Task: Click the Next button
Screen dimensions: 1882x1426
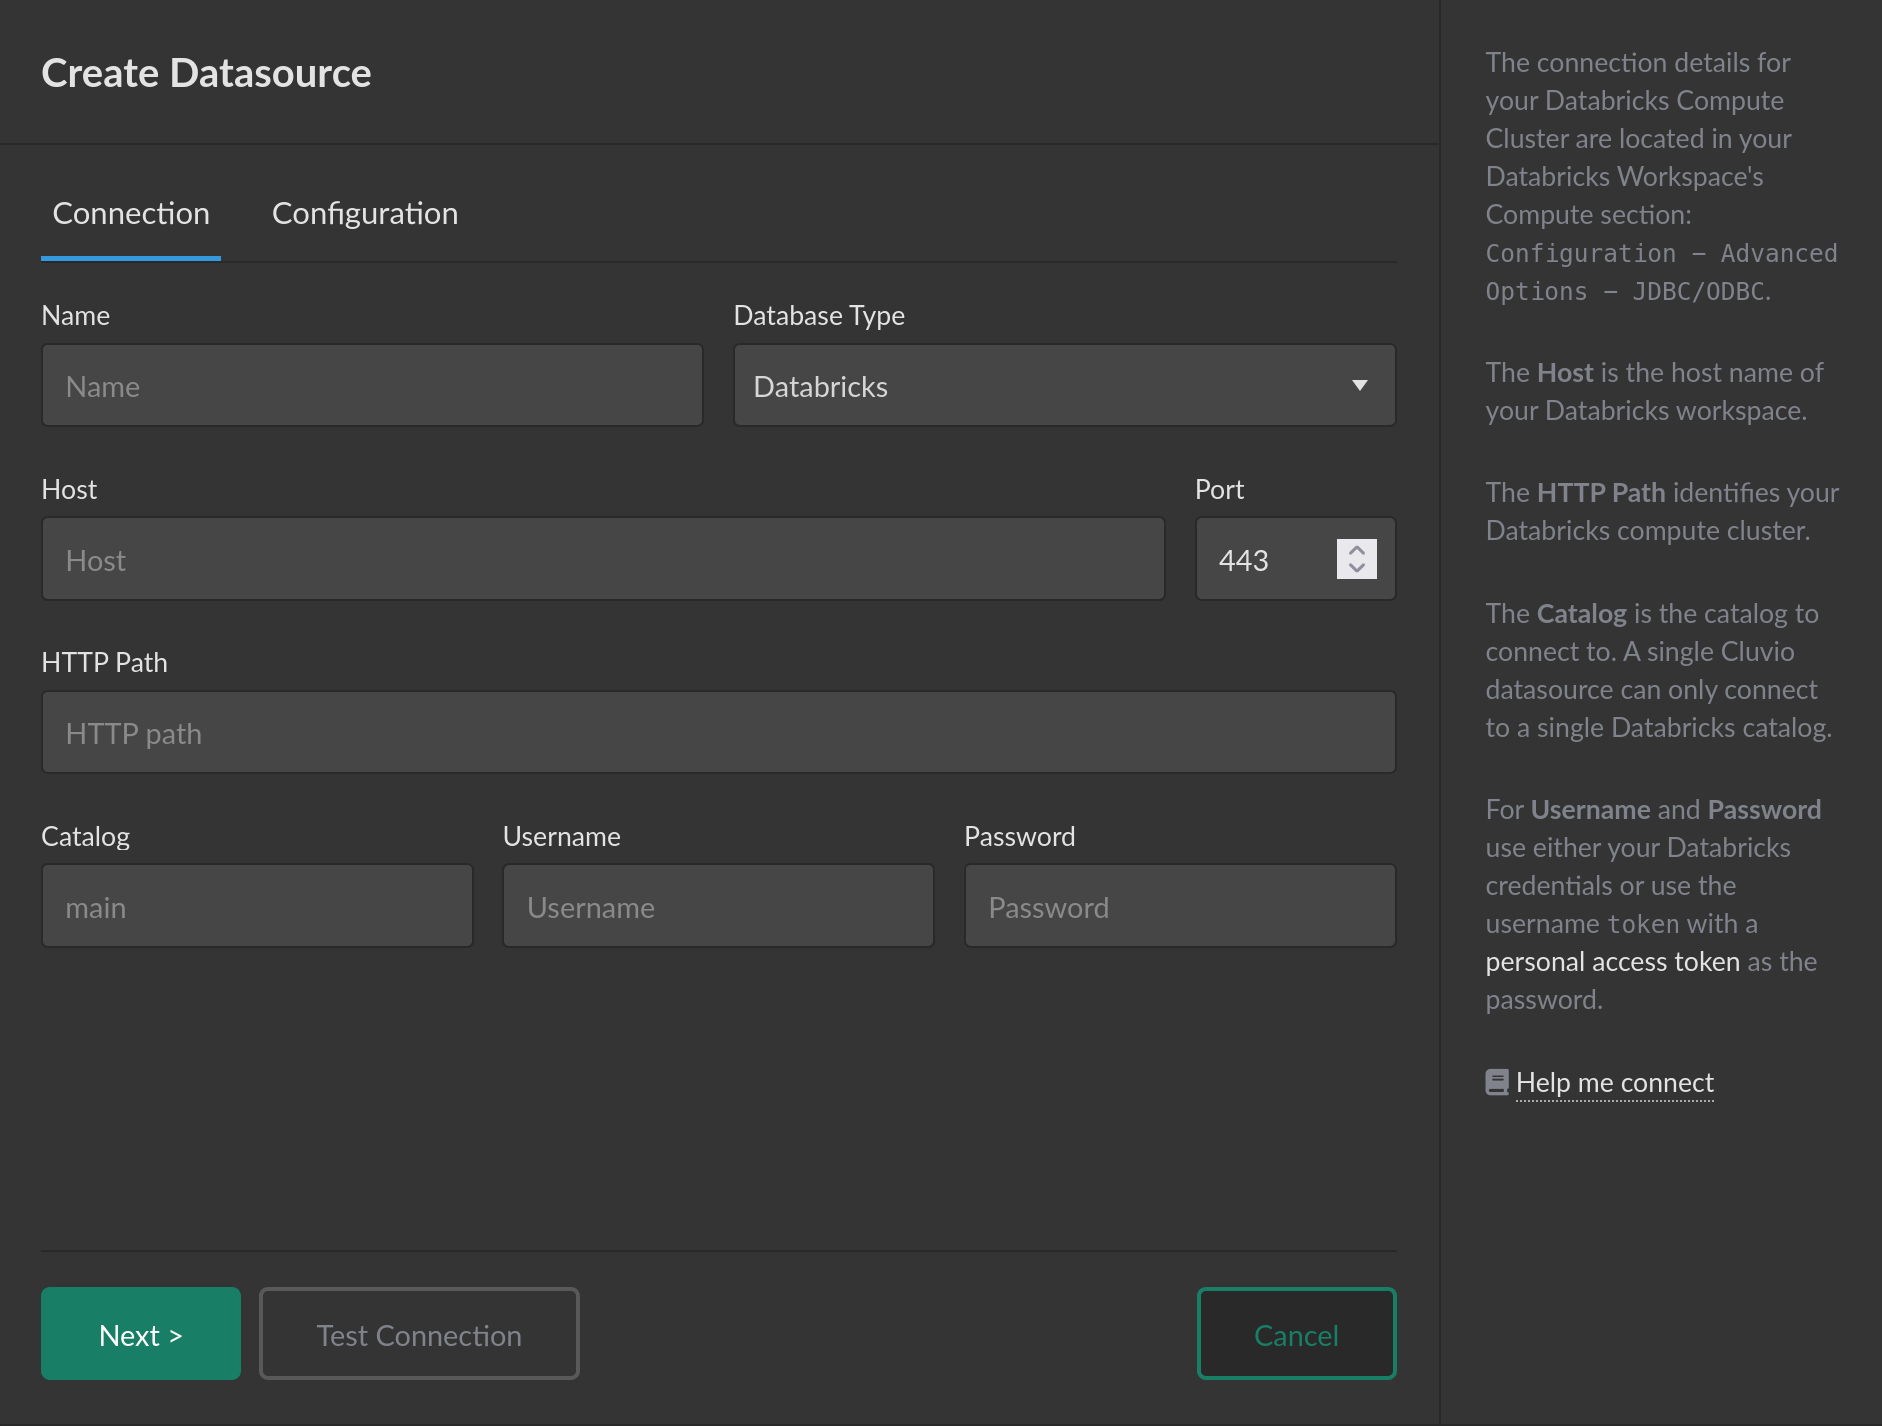Action: pos(141,1334)
